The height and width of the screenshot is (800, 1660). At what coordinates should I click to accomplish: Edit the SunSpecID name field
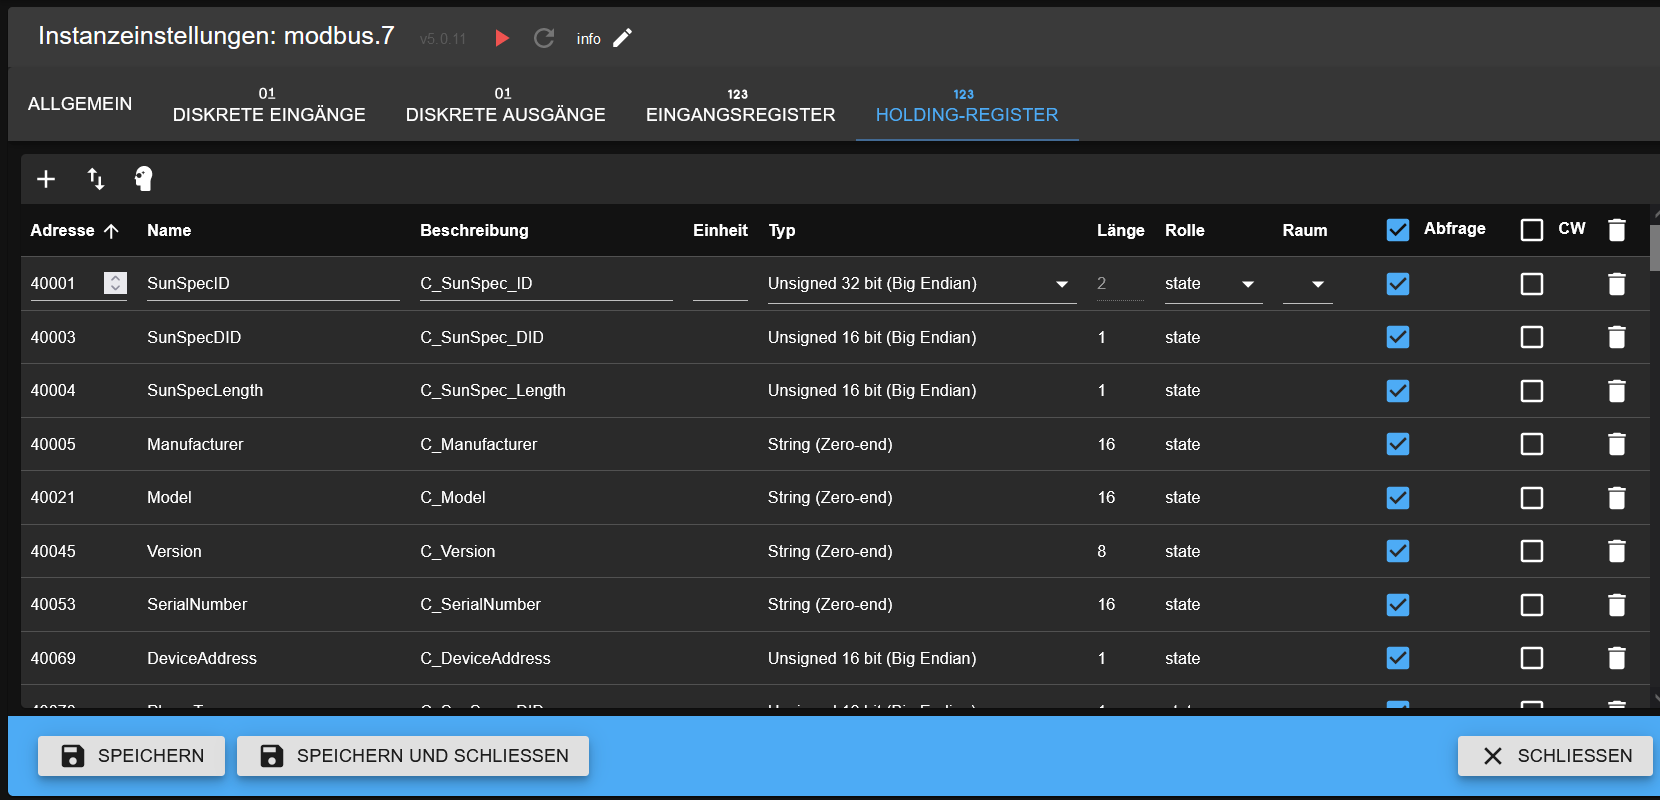tap(273, 284)
